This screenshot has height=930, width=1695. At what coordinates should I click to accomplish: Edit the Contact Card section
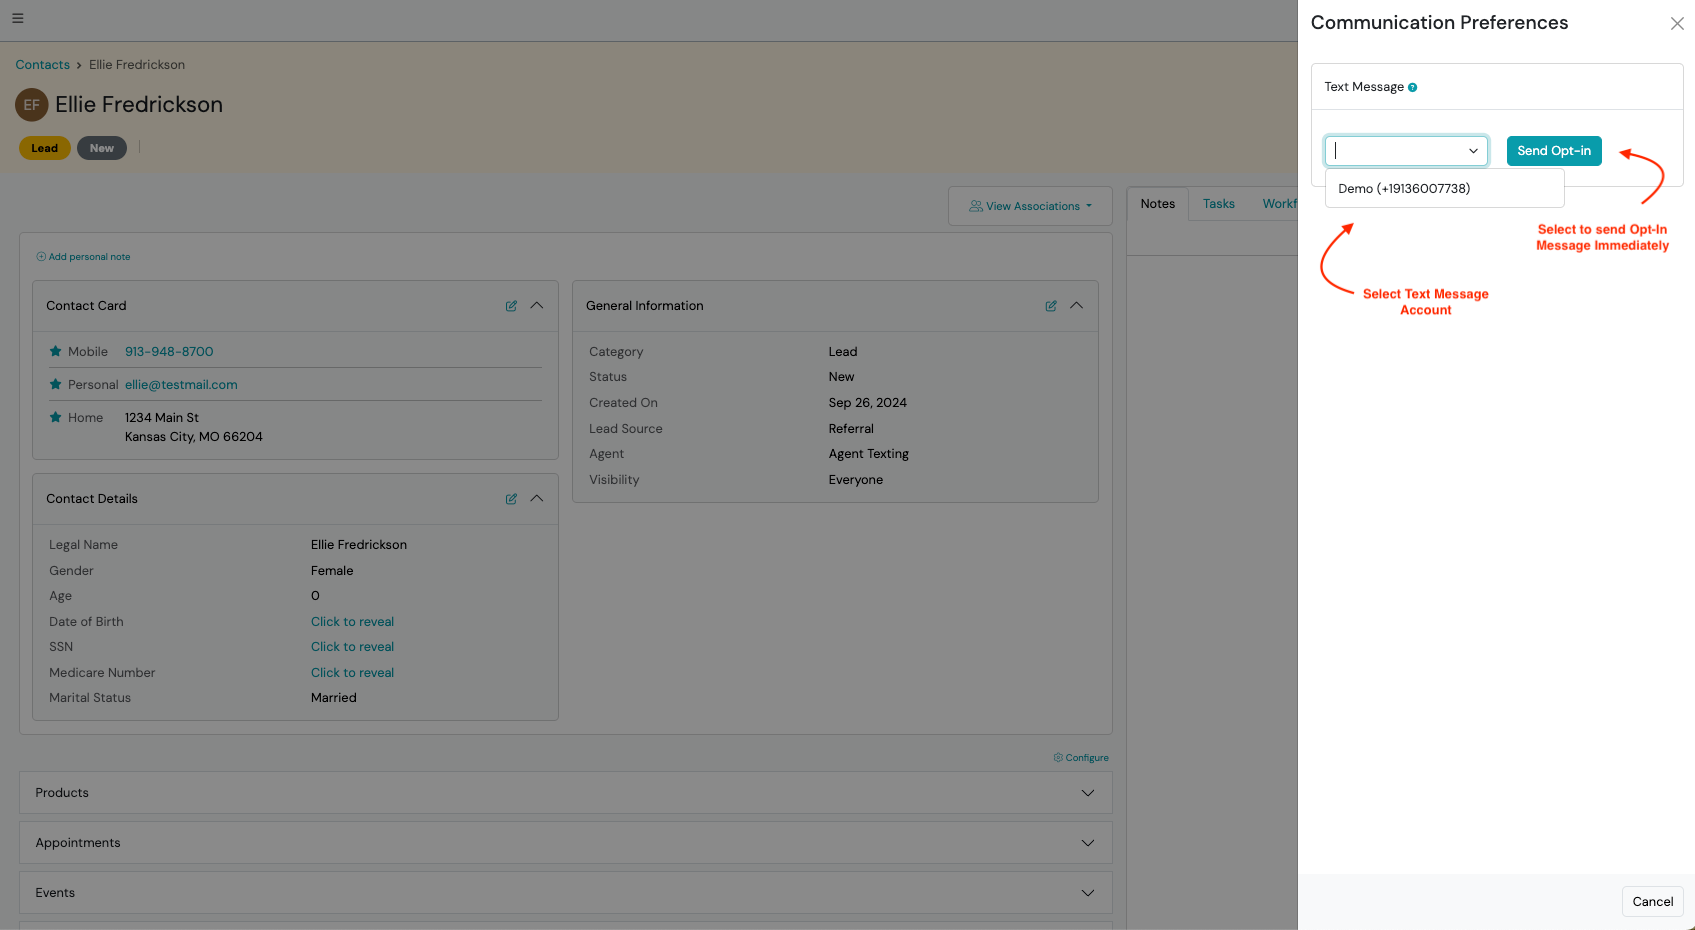(x=511, y=306)
